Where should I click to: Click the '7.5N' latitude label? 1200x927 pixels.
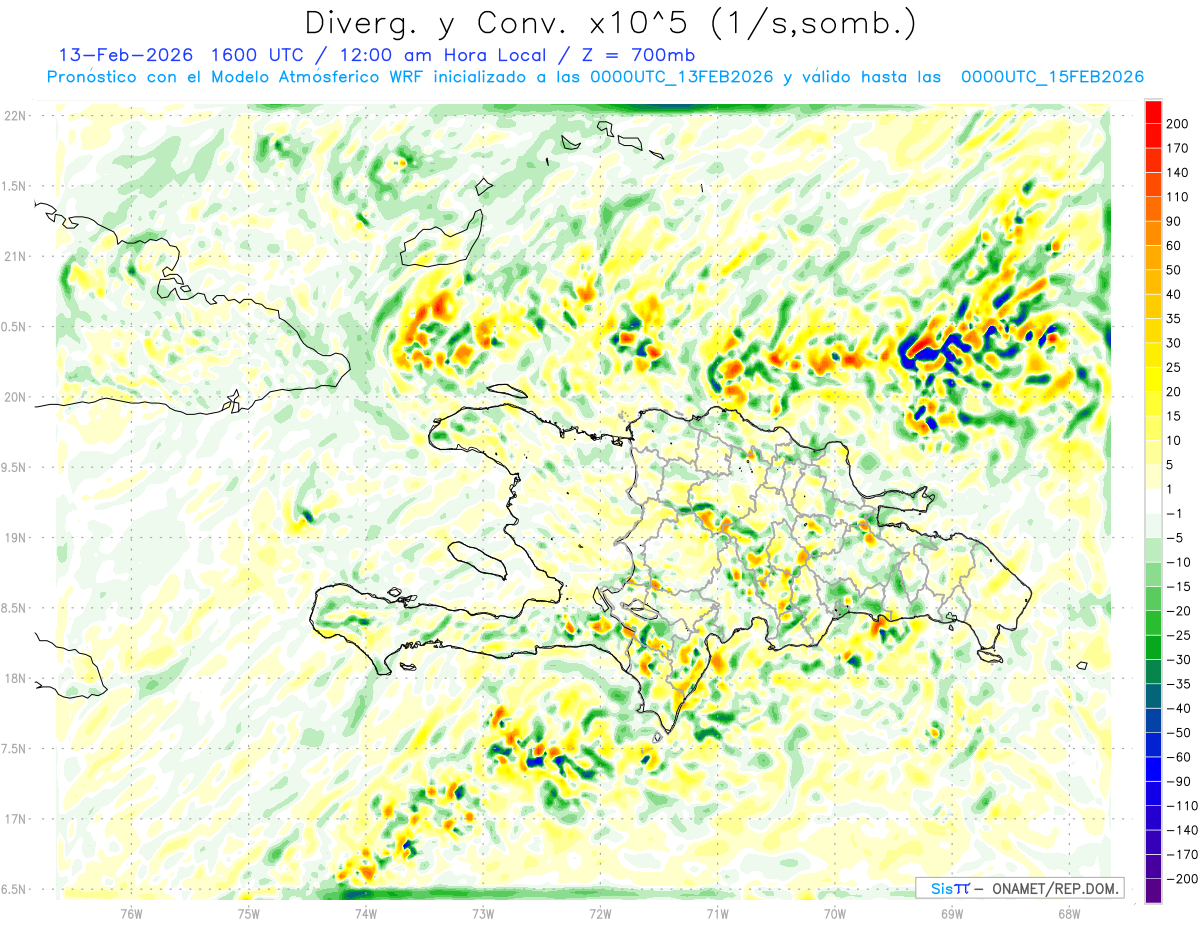[15, 749]
